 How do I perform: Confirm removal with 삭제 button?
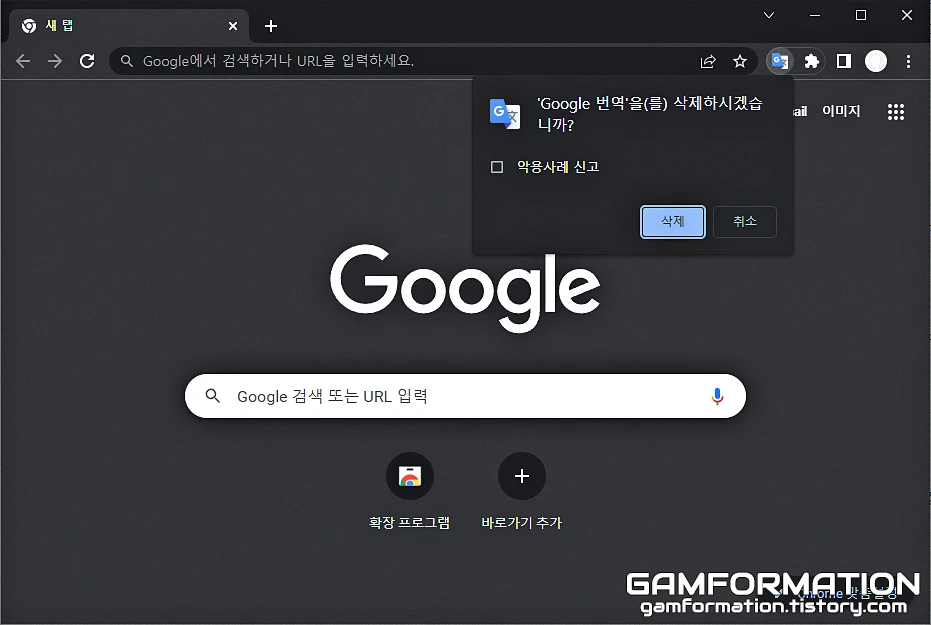(x=673, y=222)
